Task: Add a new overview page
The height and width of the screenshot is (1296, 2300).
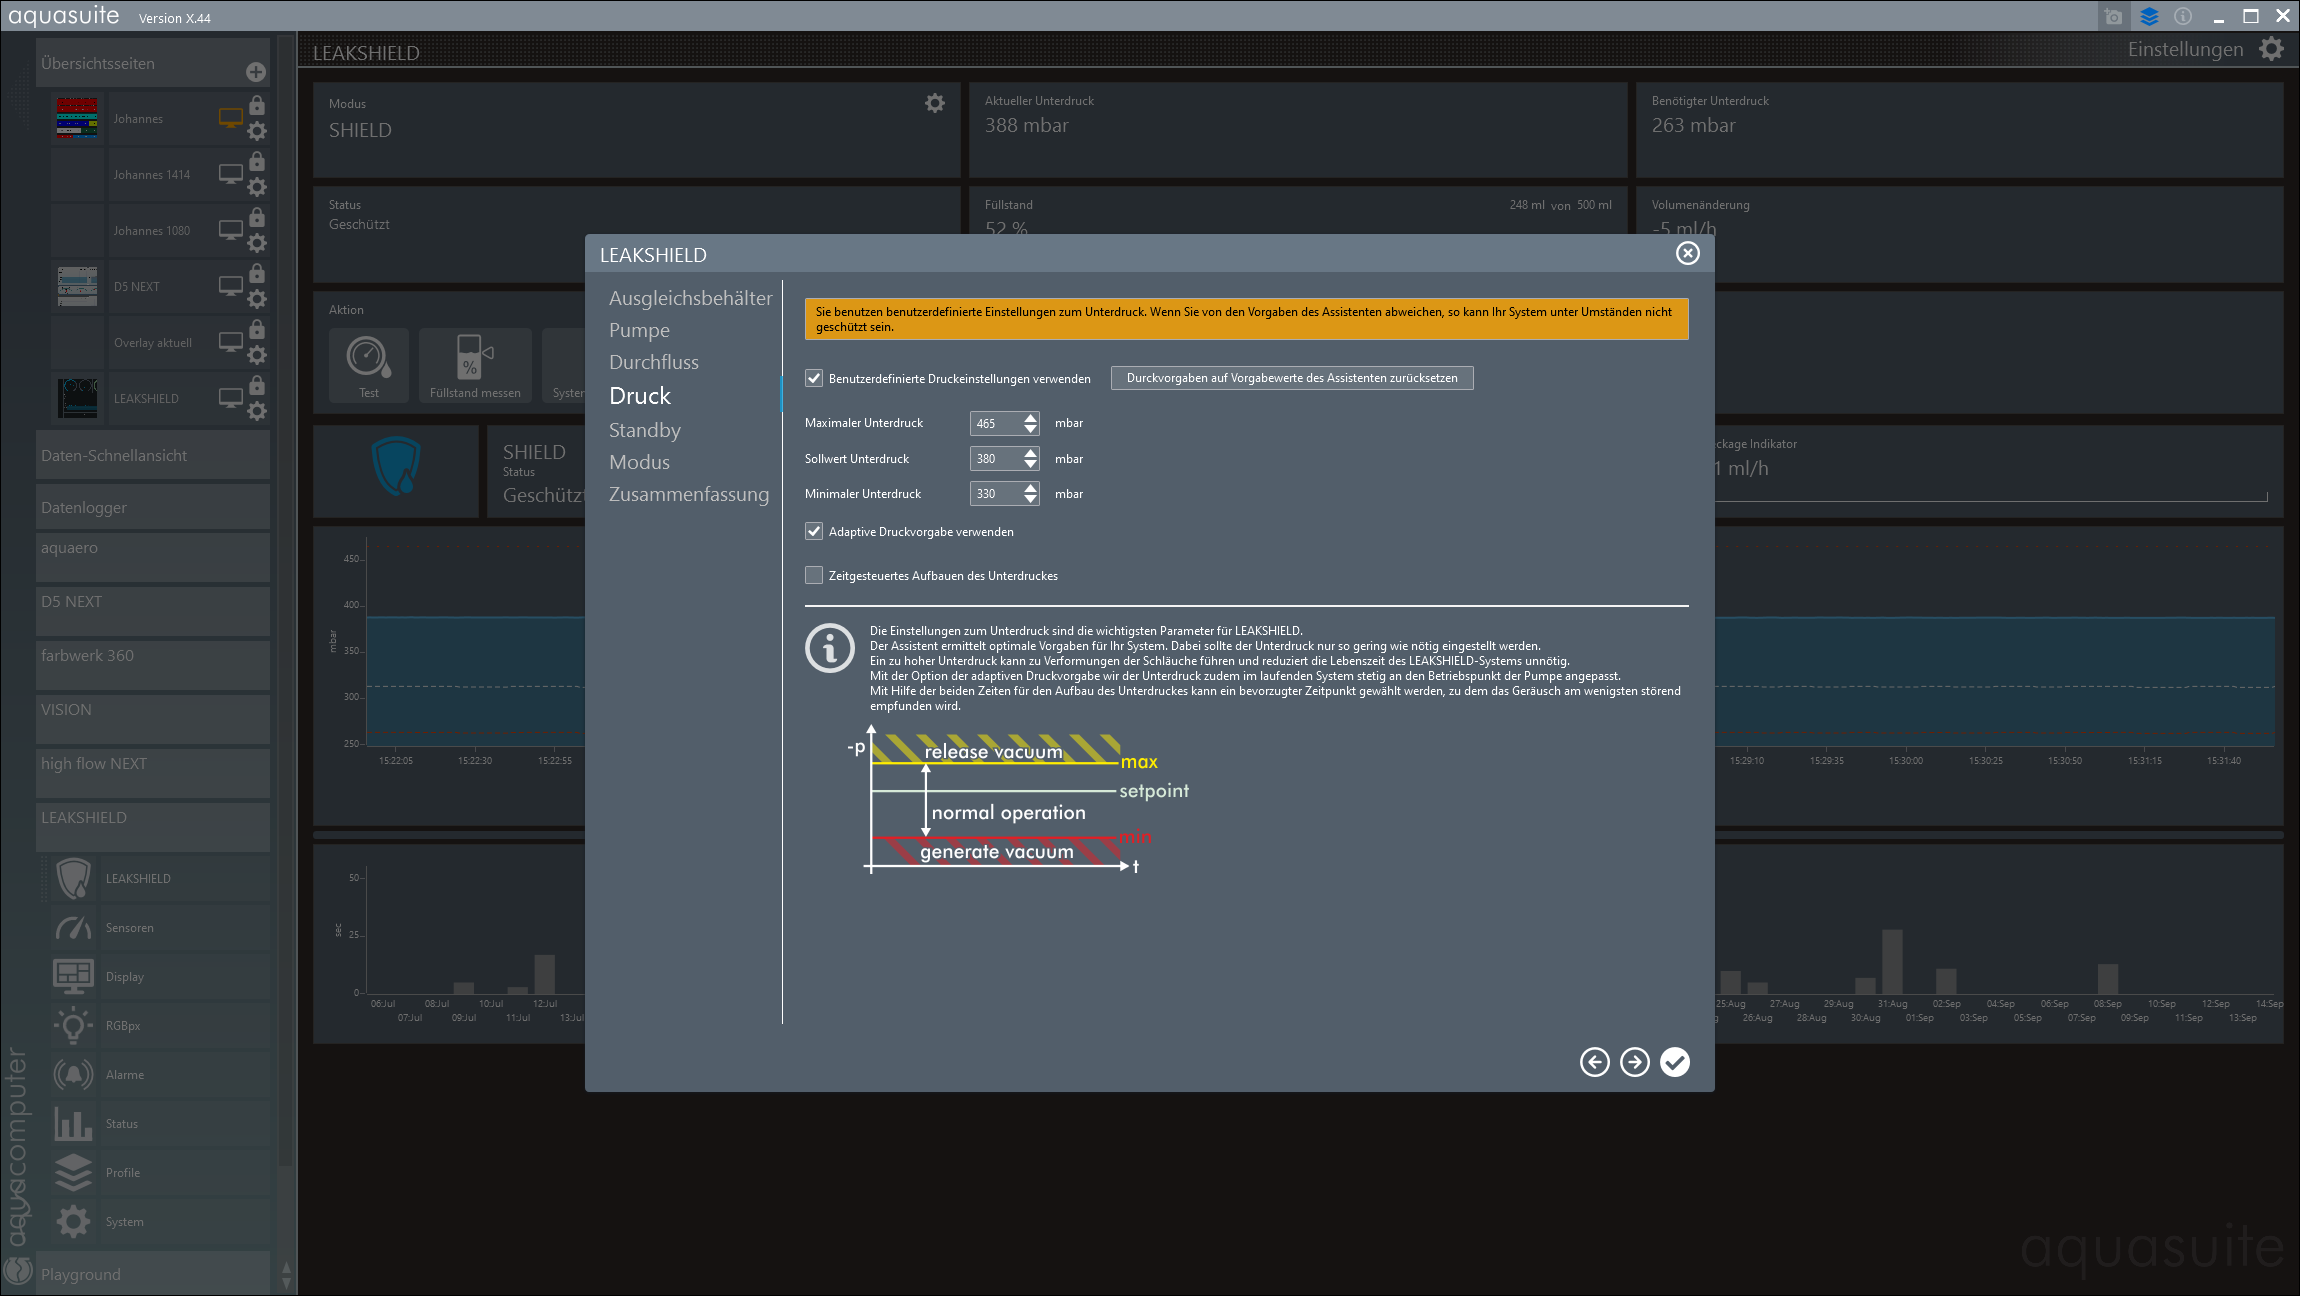Action: coord(256,72)
